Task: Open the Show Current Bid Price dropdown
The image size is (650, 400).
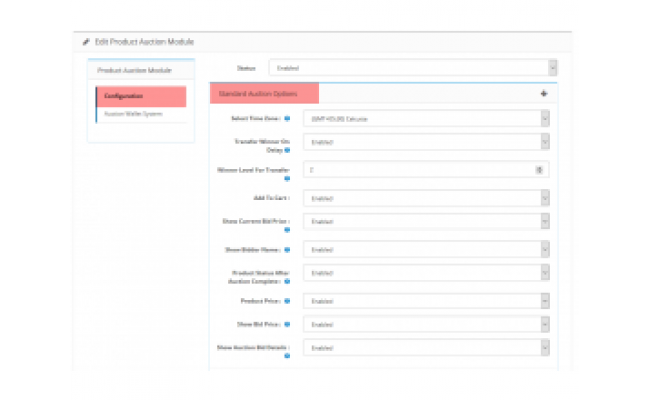Action: tap(426, 221)
